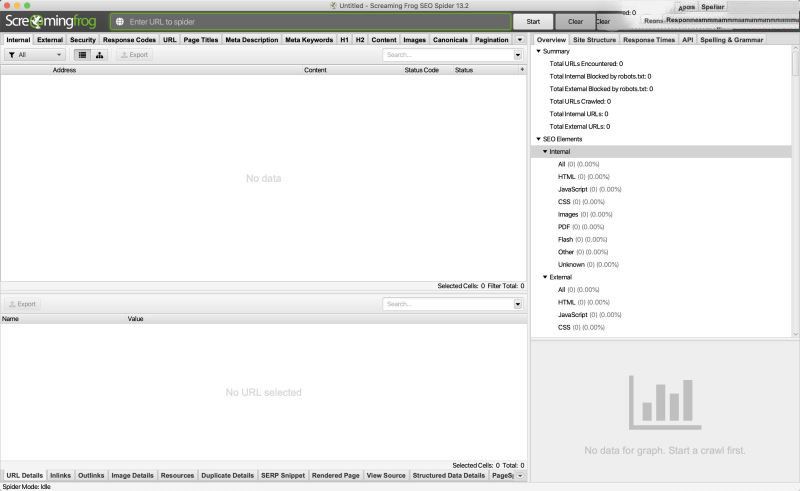
Task: Open the Pagination tab
Action: [x=491, y=40]
